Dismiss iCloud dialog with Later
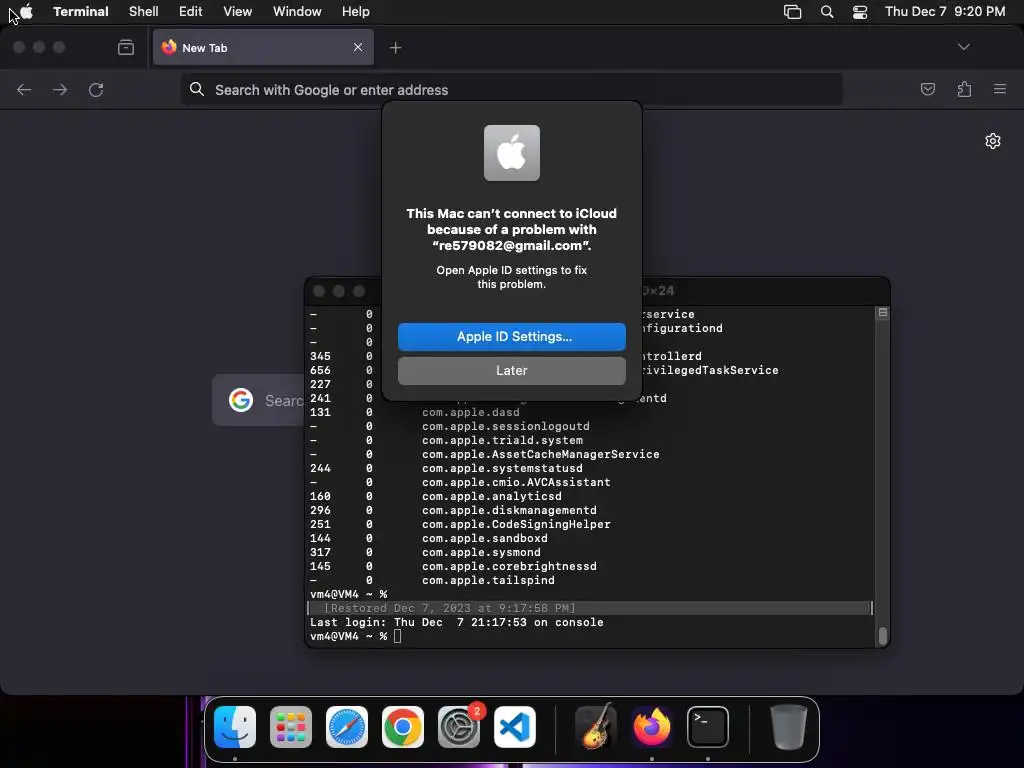Image resolution: width=1024 pixels, height=768 pixels. [x=511, y=370]
